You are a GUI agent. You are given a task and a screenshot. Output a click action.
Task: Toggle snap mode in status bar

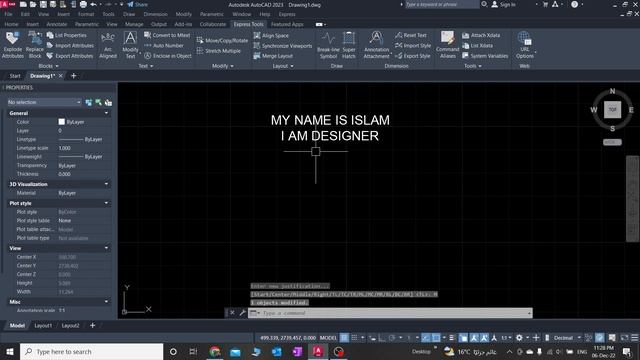(354, 338)
